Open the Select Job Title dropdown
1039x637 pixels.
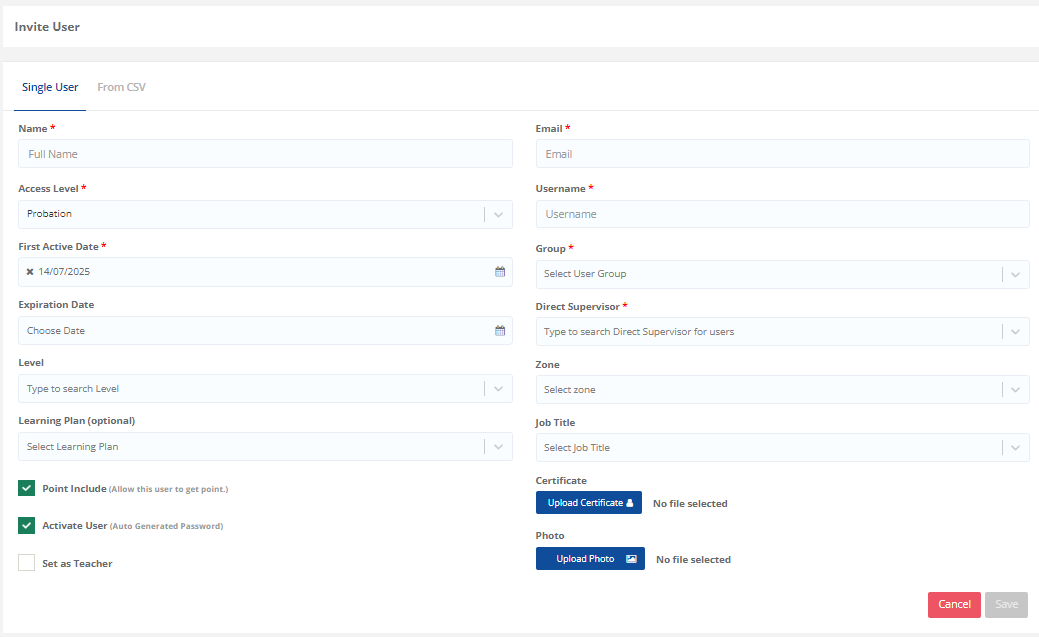[783, 447]
